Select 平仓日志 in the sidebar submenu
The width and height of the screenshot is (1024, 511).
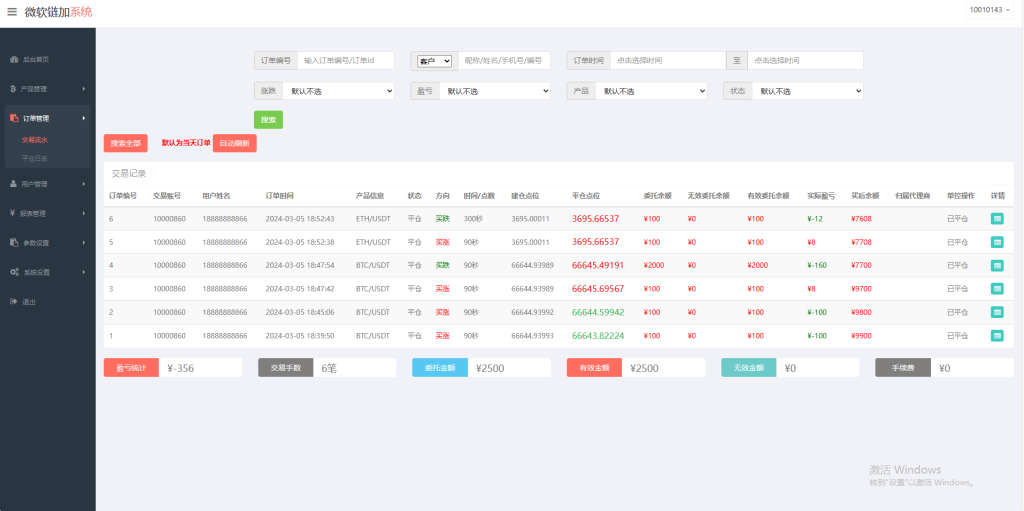pos(35,158)
